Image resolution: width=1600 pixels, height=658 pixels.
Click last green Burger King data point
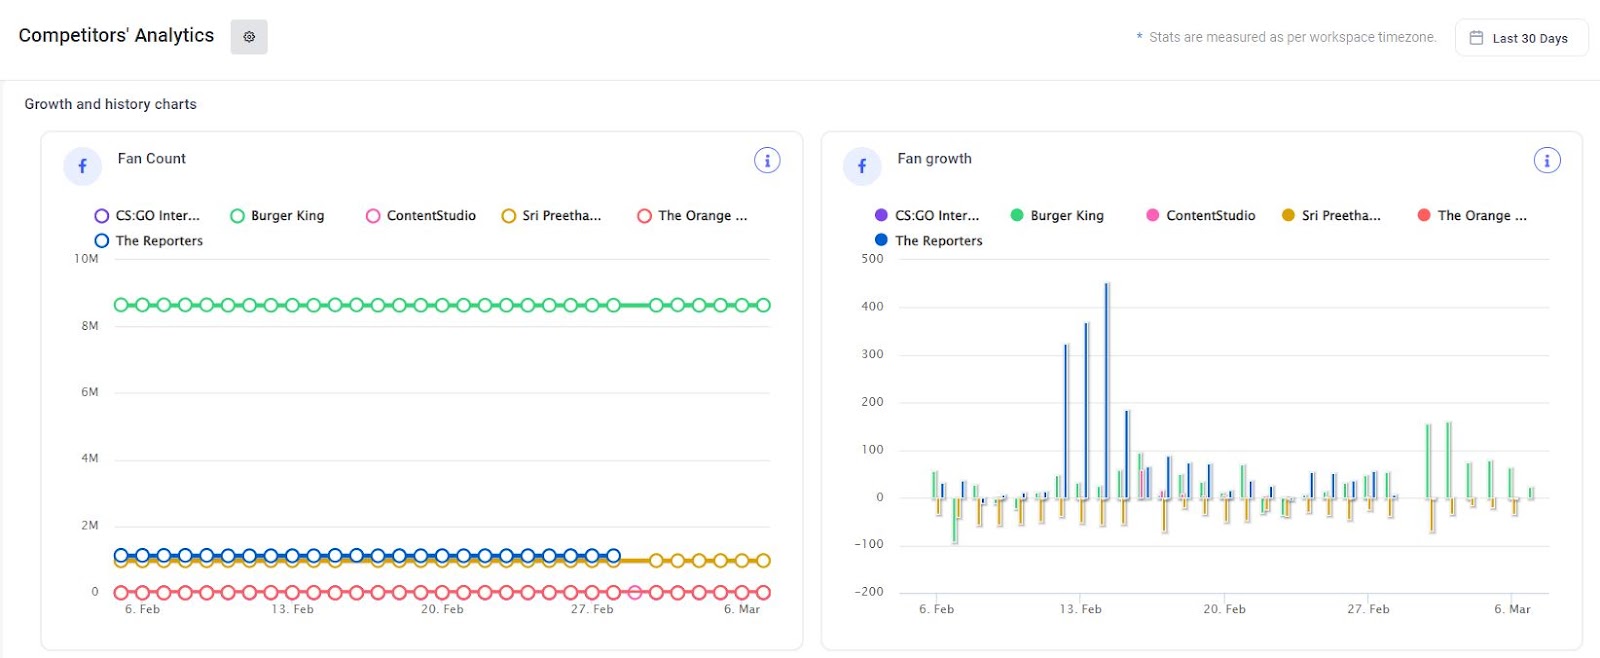pos(763,305)
